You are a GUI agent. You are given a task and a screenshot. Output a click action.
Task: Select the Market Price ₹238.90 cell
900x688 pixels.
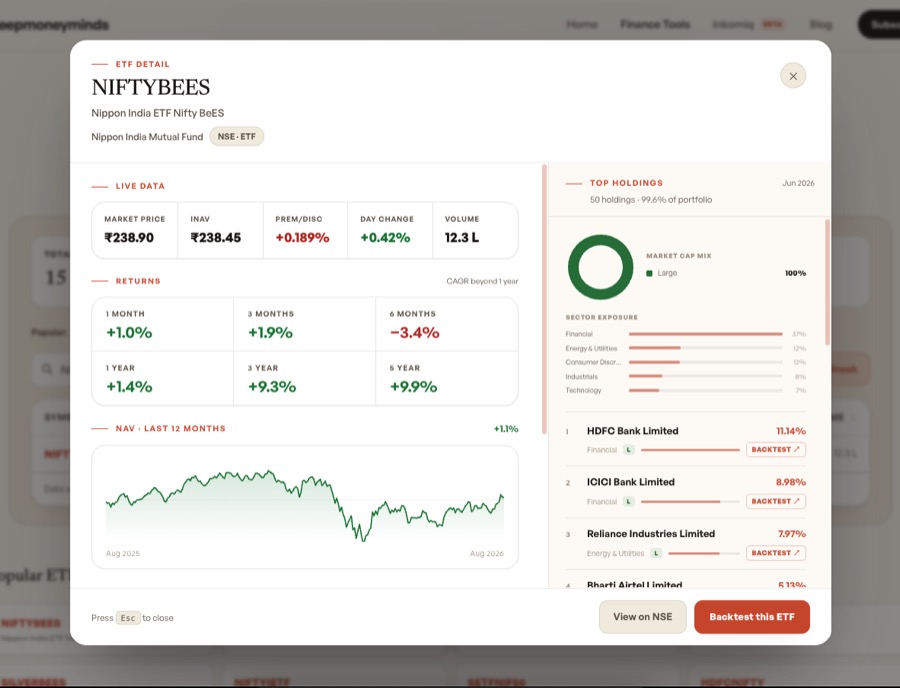click(135, 231)
